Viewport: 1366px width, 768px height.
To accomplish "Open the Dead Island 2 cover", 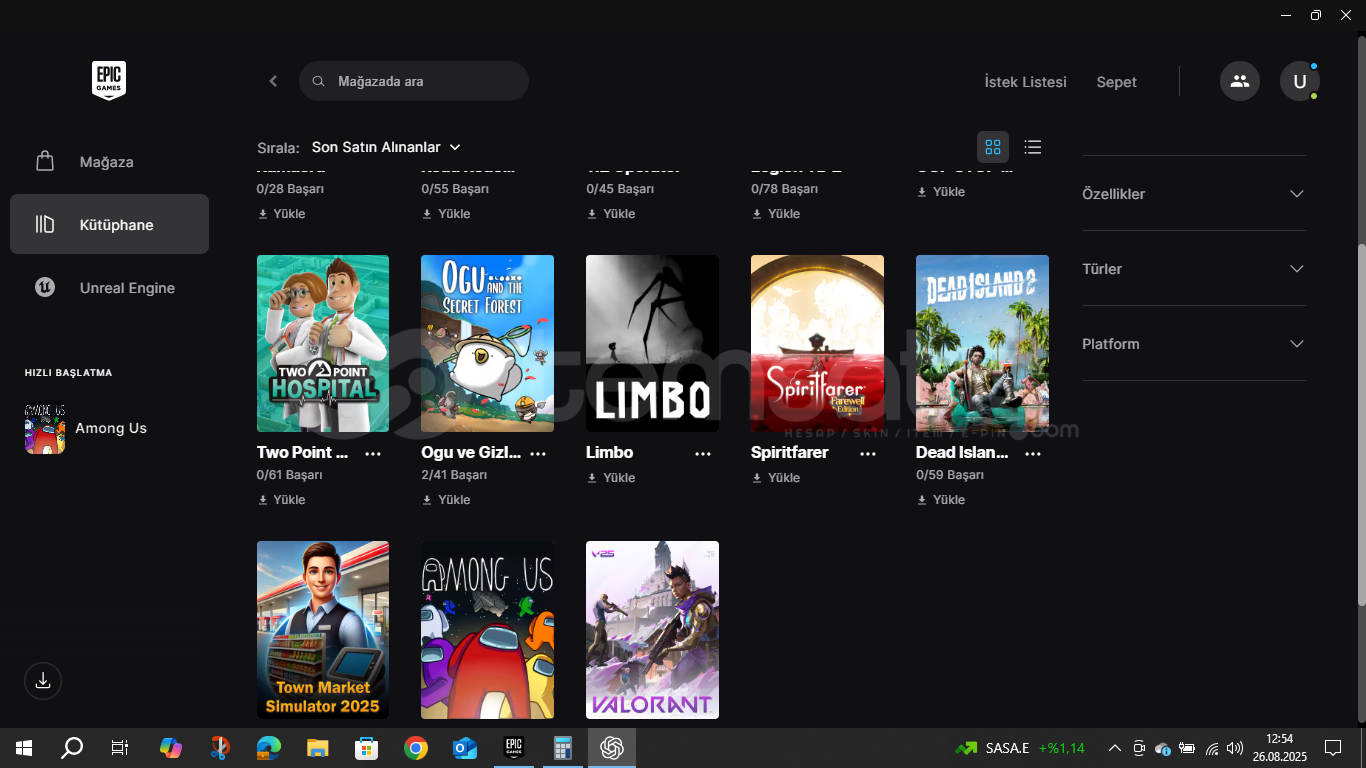I will (x=982, y=343).
